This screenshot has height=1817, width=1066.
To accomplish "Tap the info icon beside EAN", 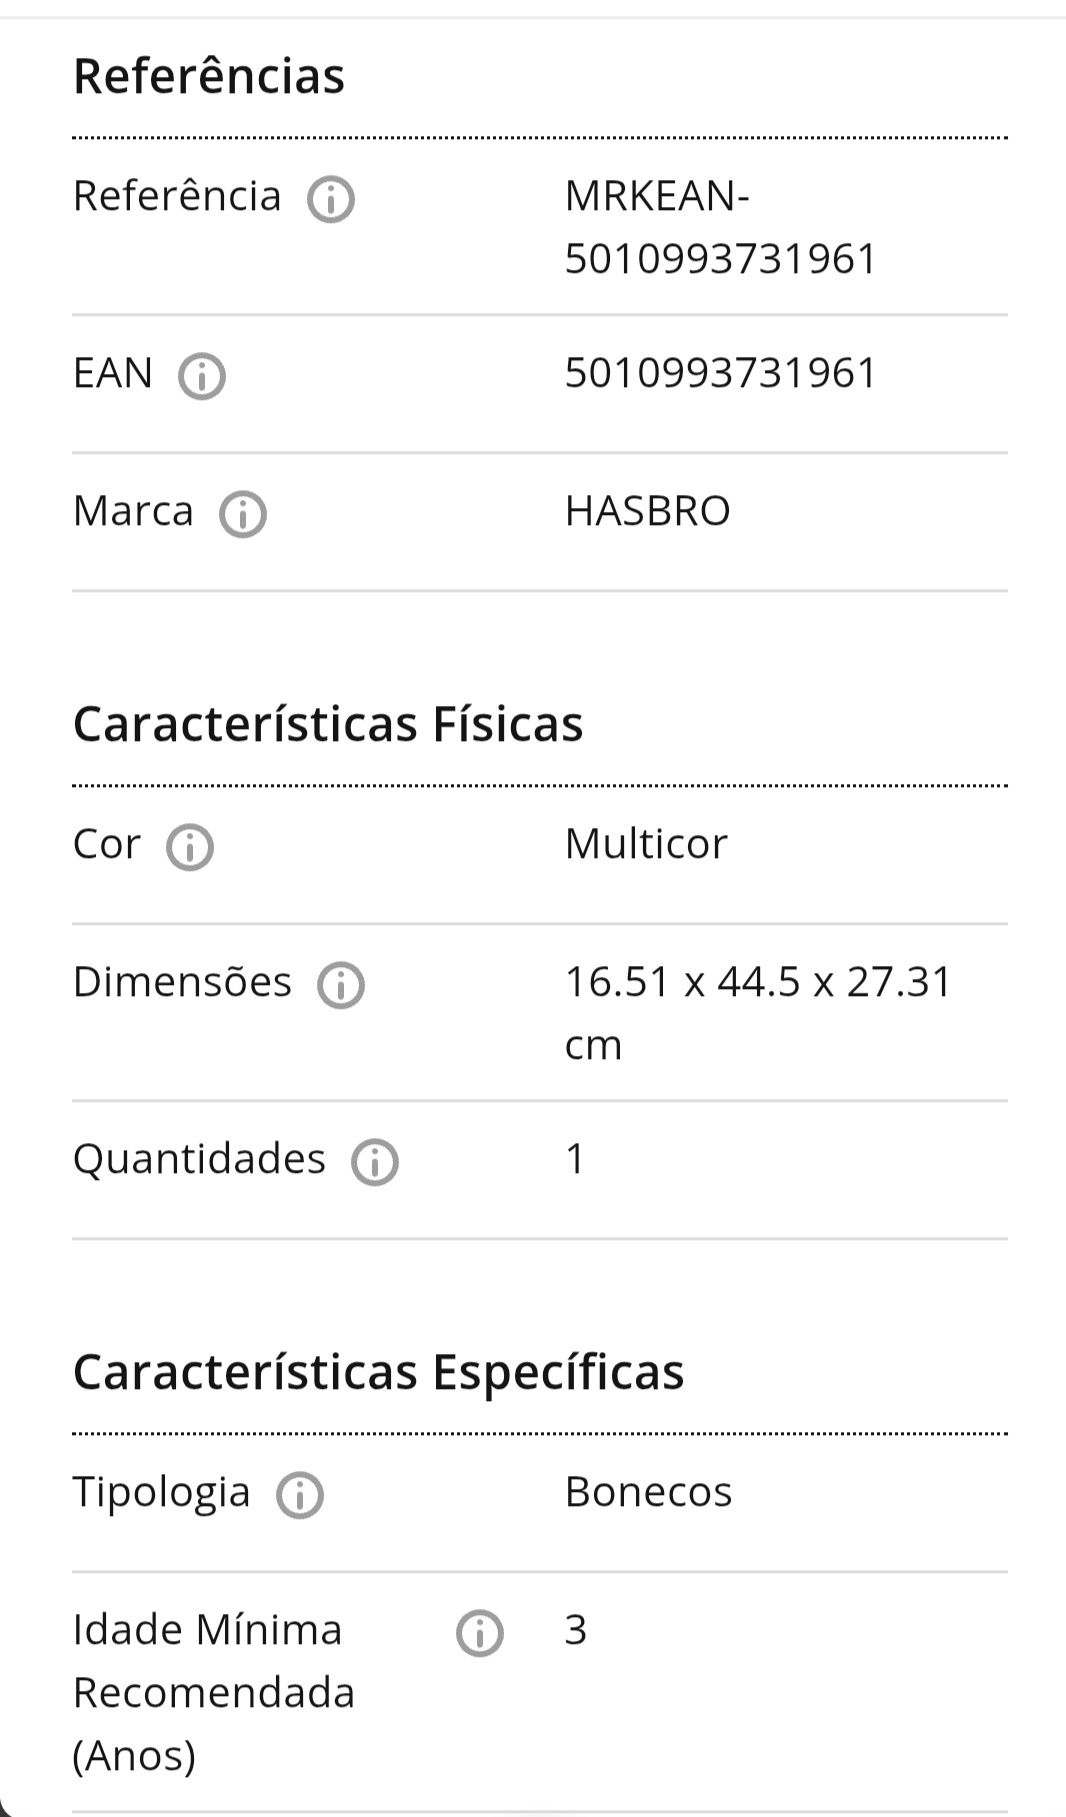I will [202, 376].
